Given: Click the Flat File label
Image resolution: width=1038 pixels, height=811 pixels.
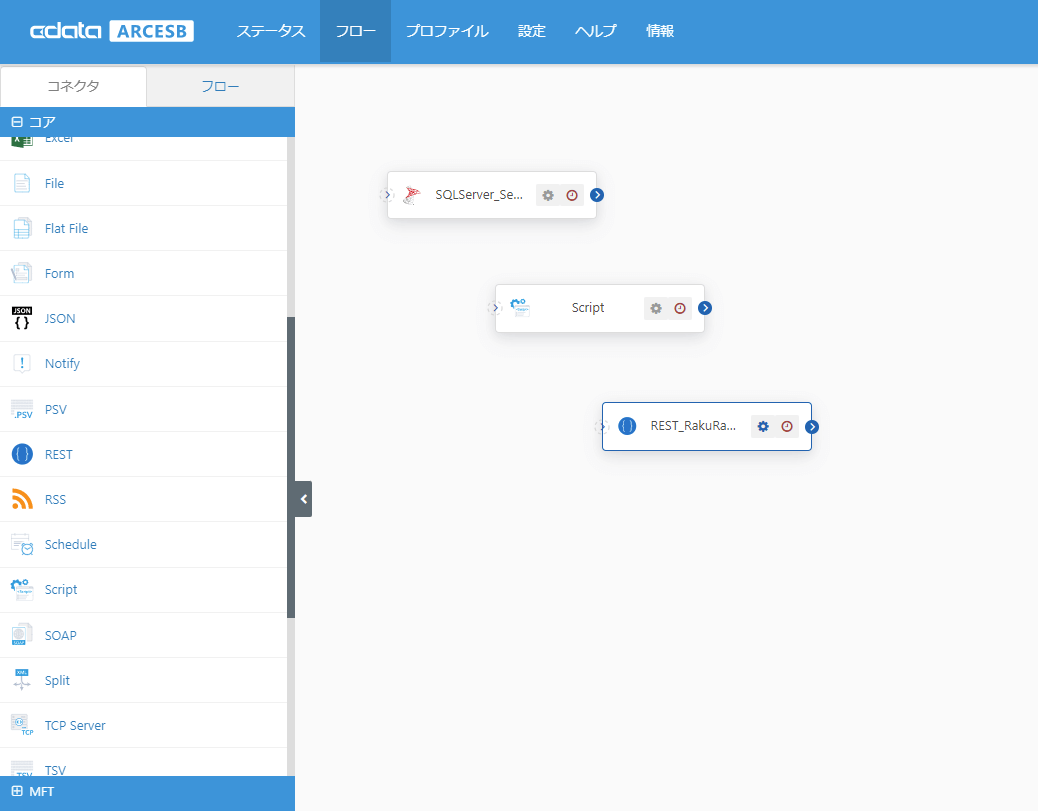Looking at the screenshot, I should [66, 228].
